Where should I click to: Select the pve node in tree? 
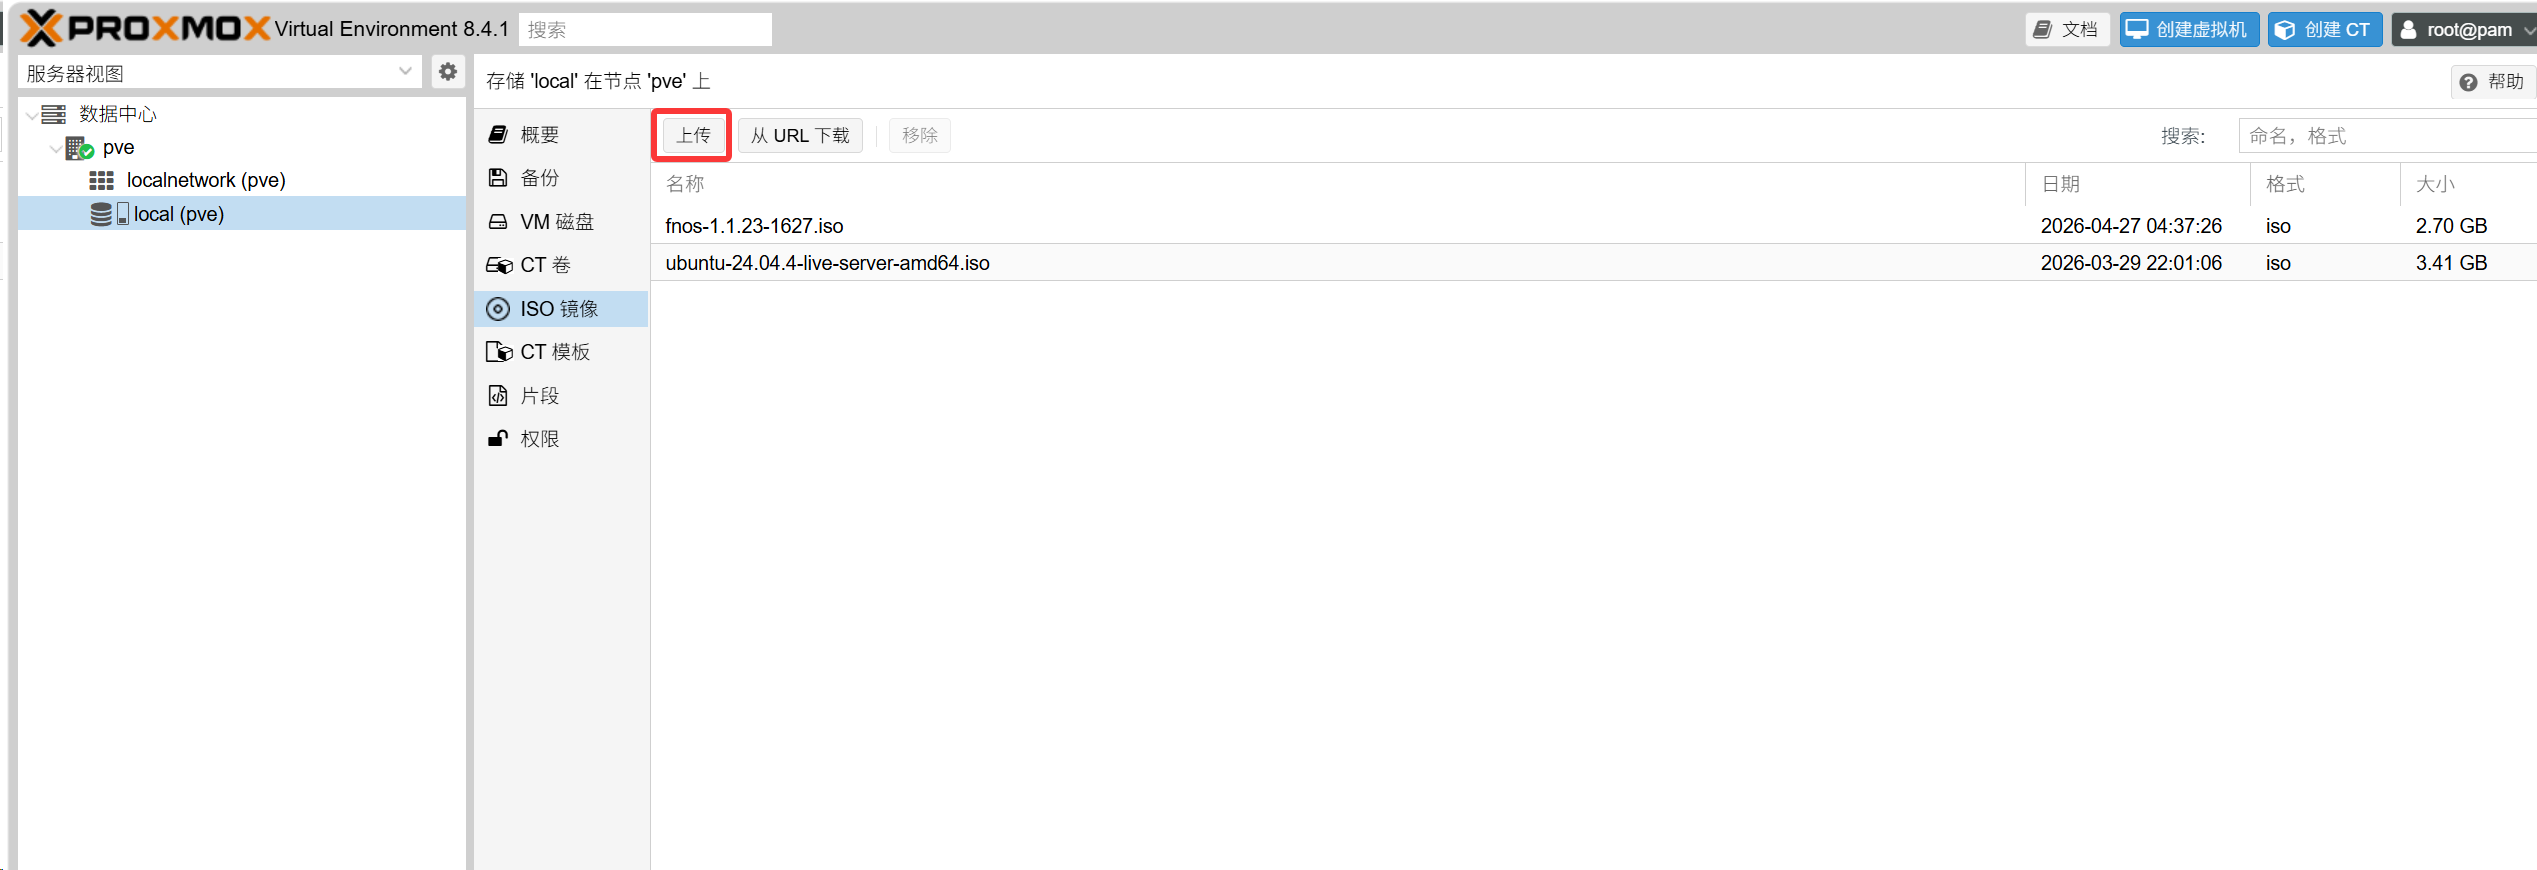pyautogui.click(x=117, y=148)
